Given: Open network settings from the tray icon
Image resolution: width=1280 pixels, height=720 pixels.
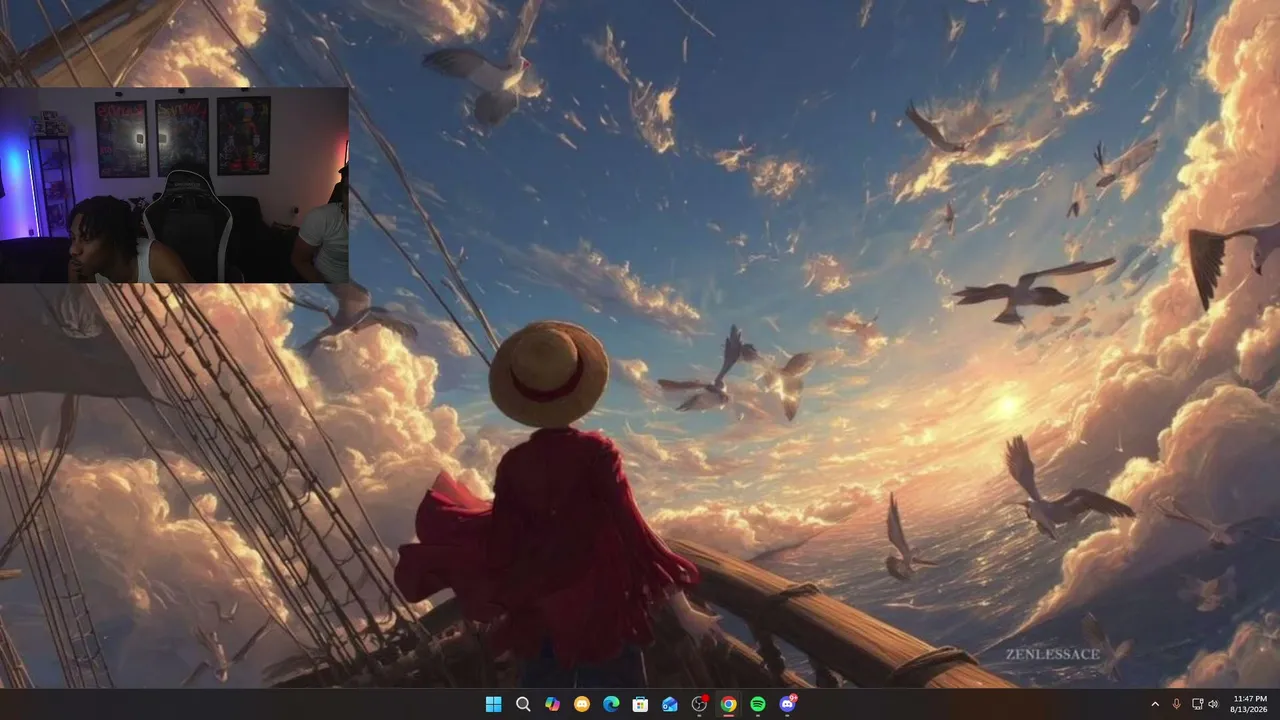Looking at the screenshot, I should pos(1197,704).
